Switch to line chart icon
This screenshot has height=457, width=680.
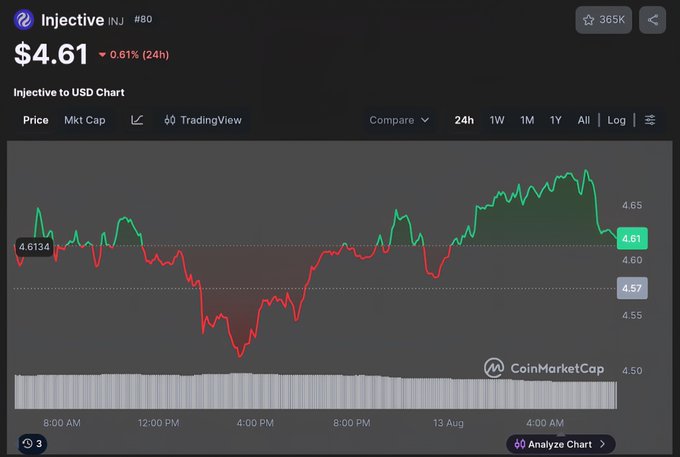click(137, 120)
